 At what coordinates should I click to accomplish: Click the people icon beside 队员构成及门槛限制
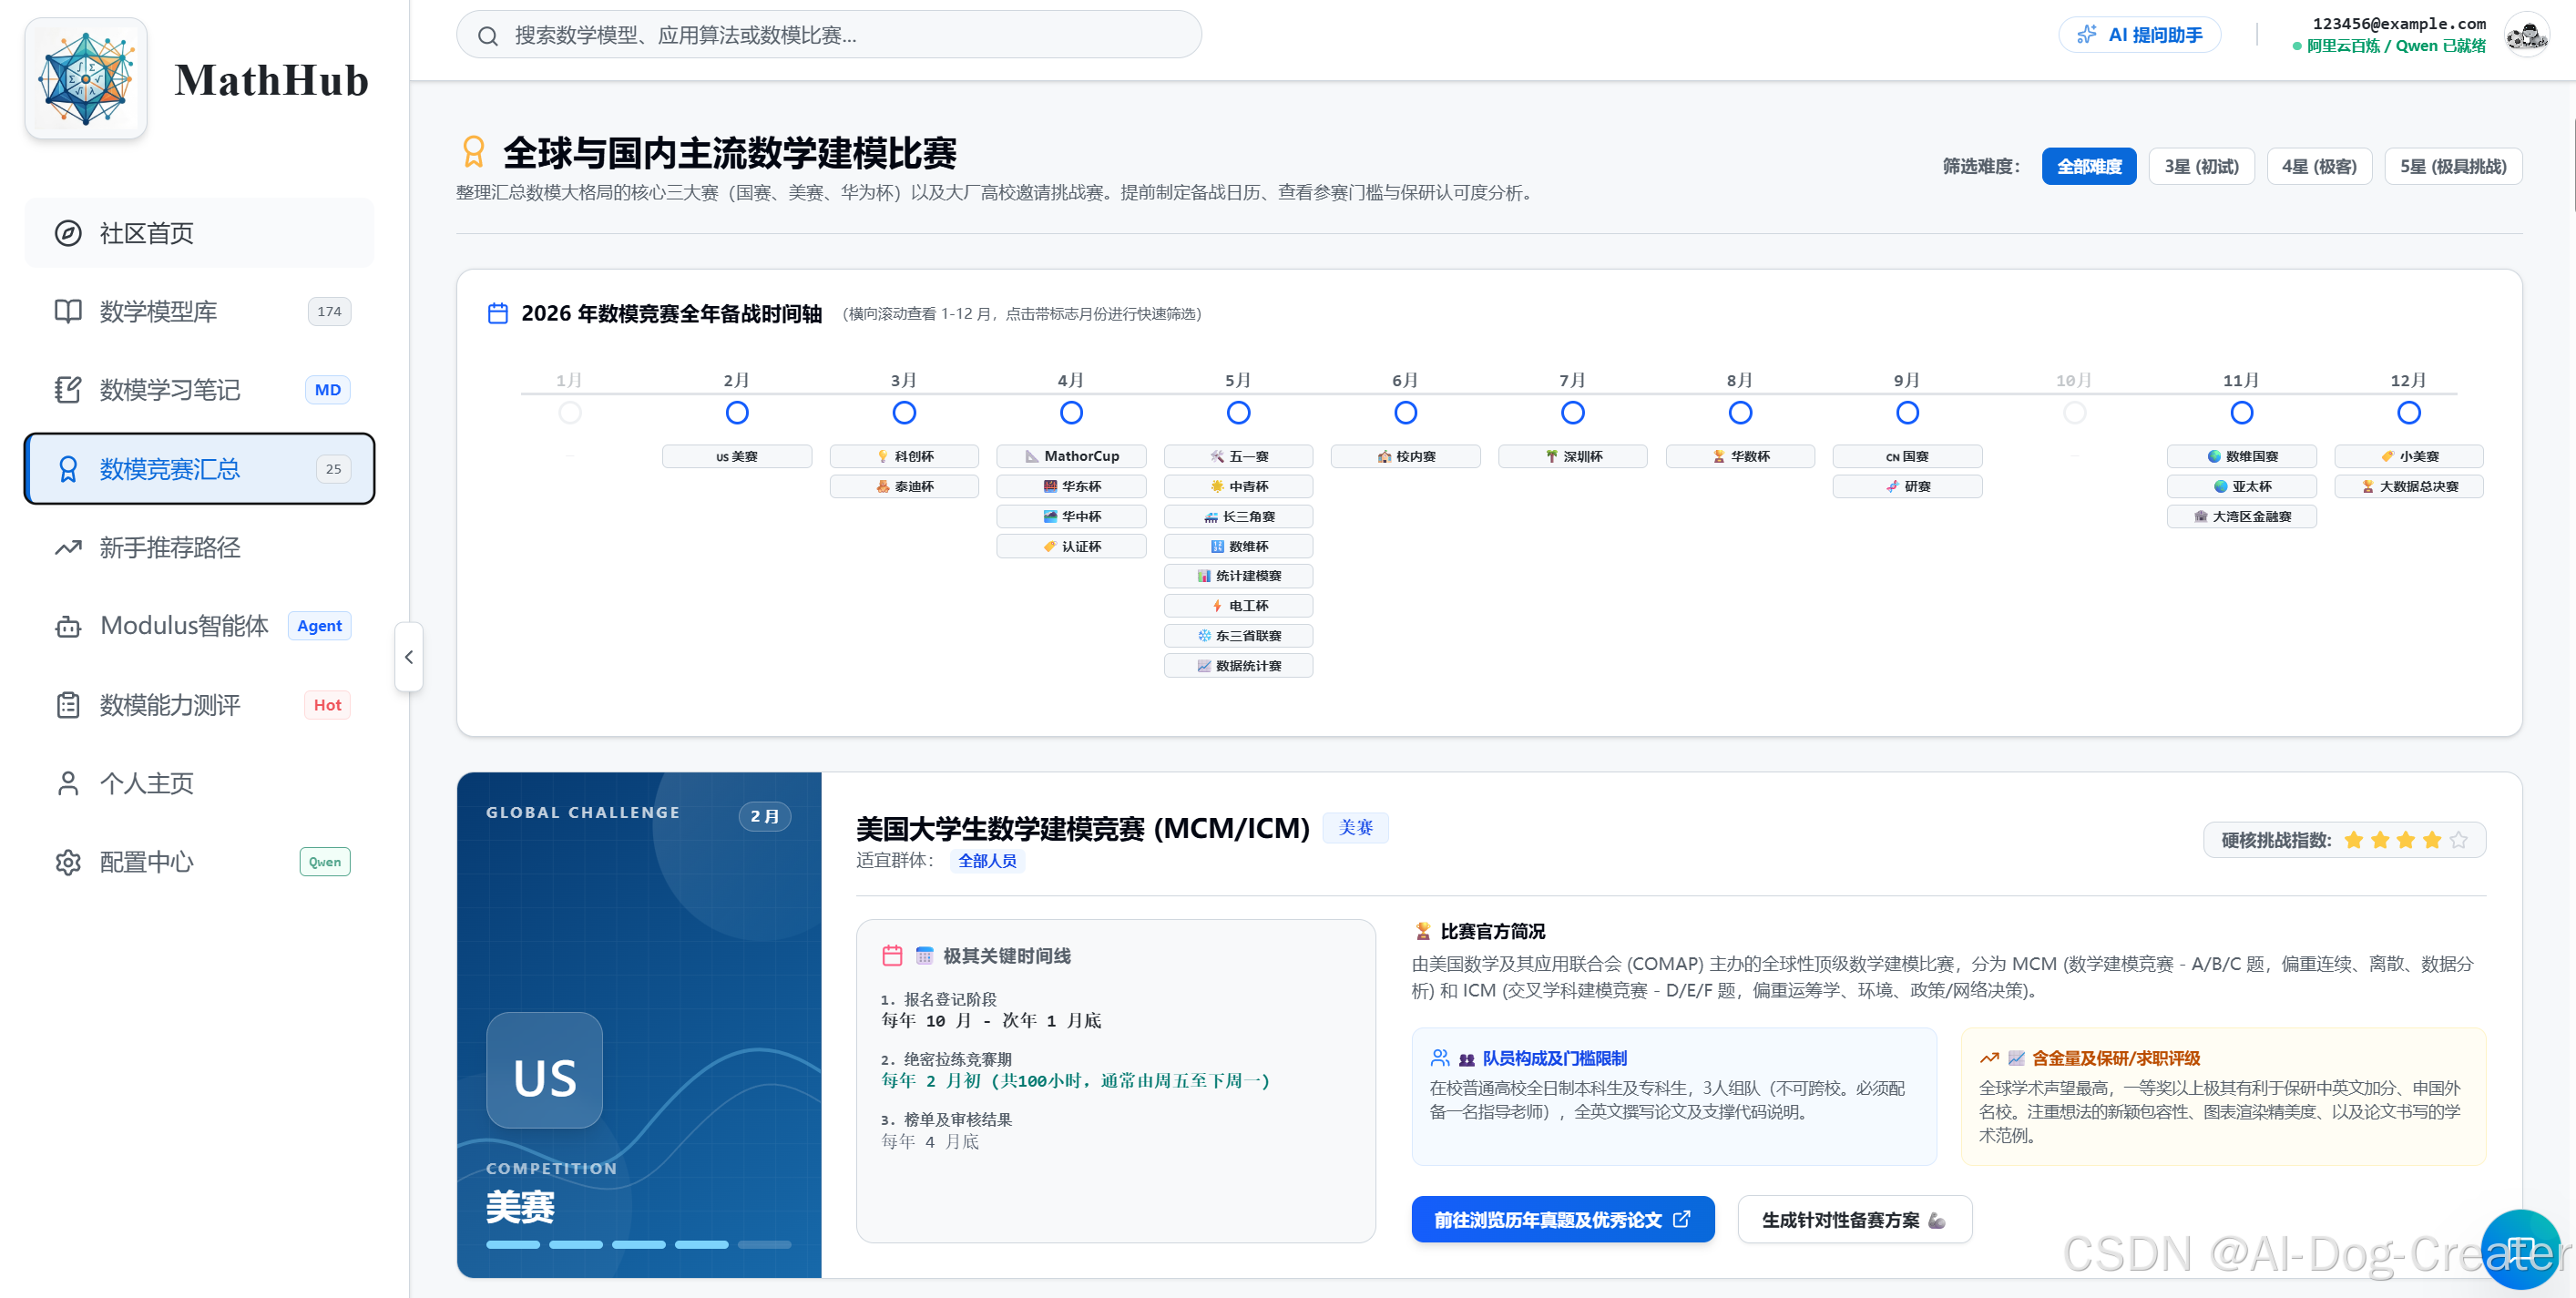pos(1440,1057)
